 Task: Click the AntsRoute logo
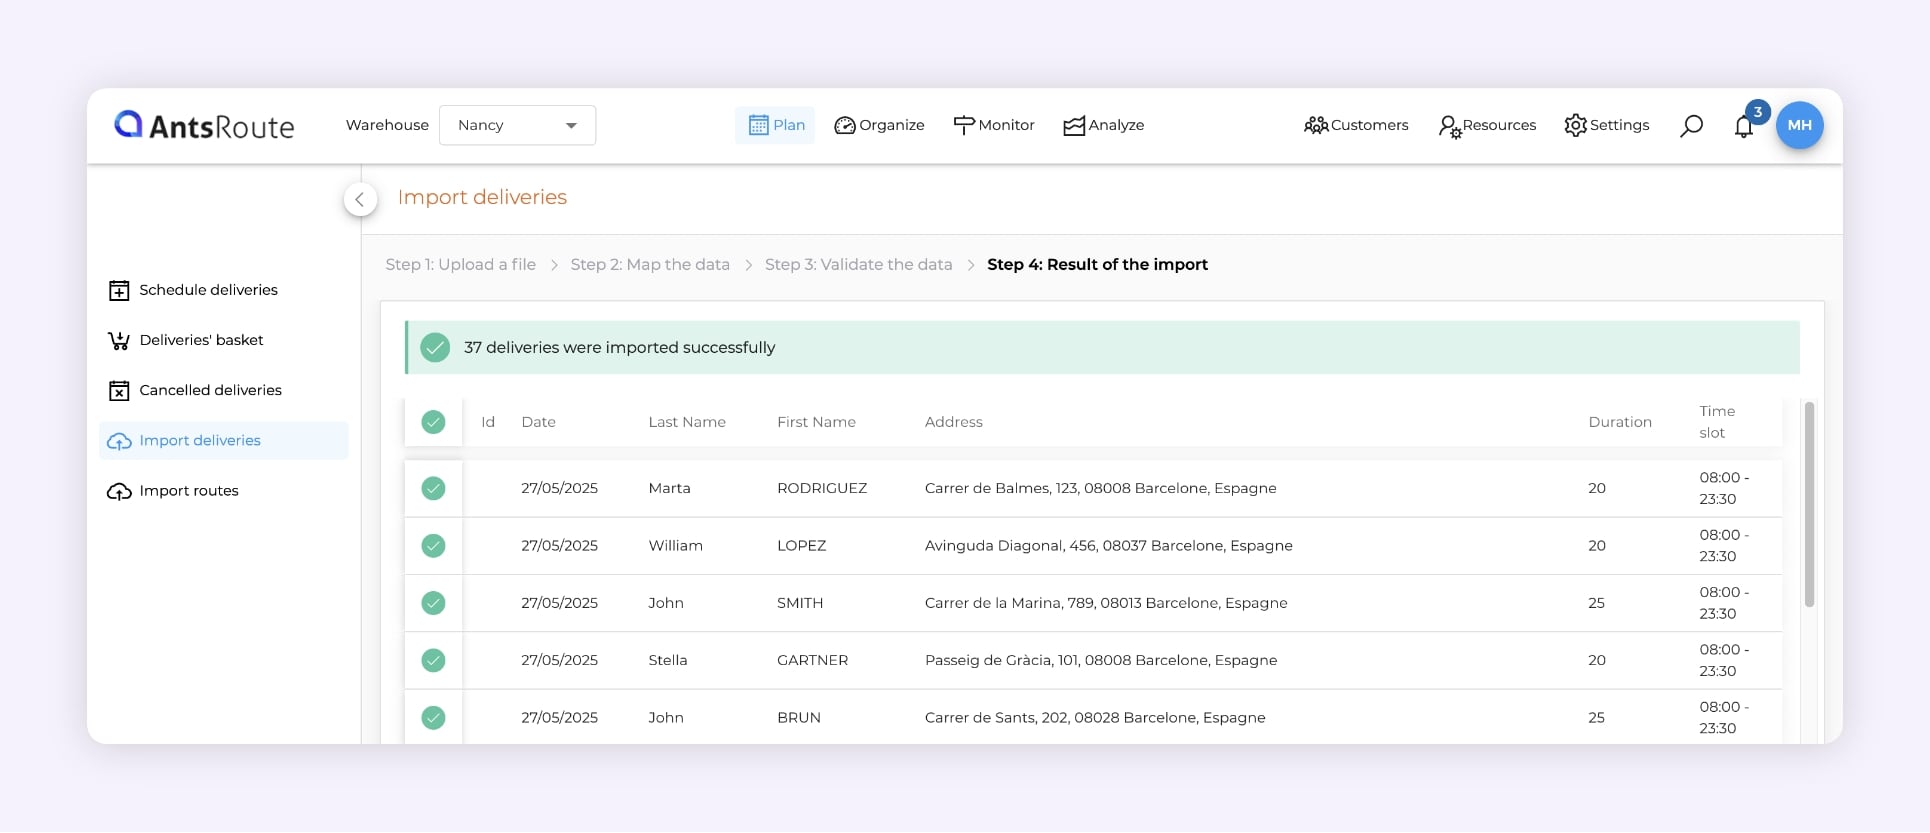204,125
